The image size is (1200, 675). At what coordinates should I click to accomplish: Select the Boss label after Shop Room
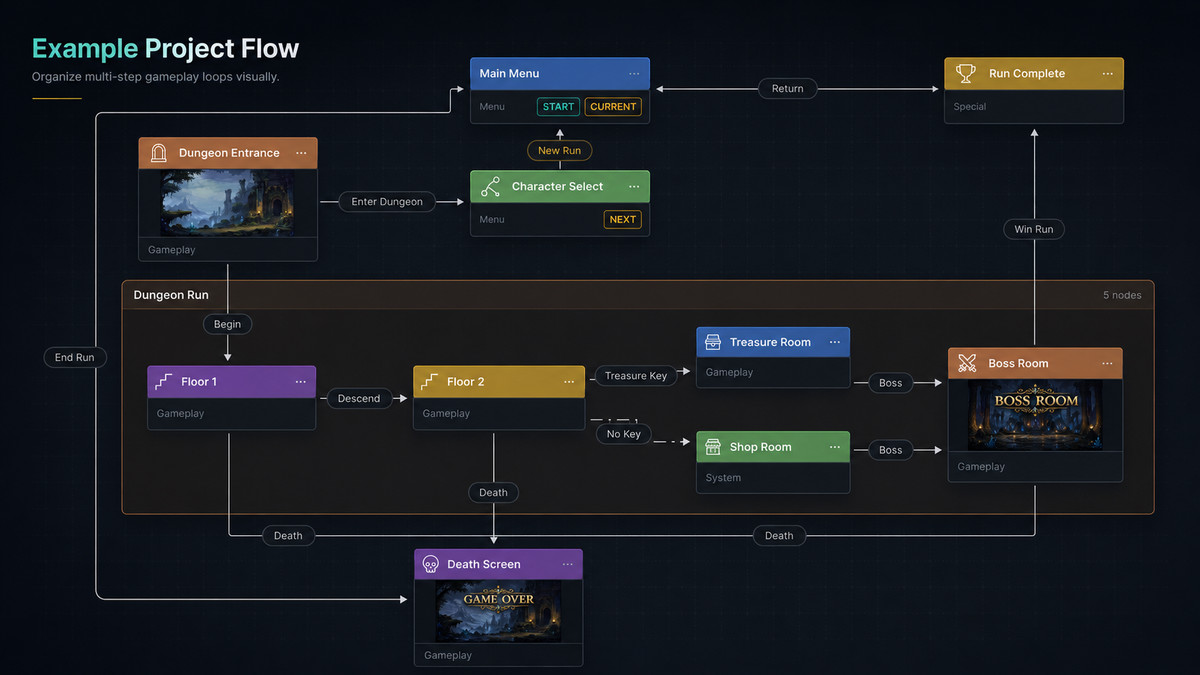(x=890, y=450)
